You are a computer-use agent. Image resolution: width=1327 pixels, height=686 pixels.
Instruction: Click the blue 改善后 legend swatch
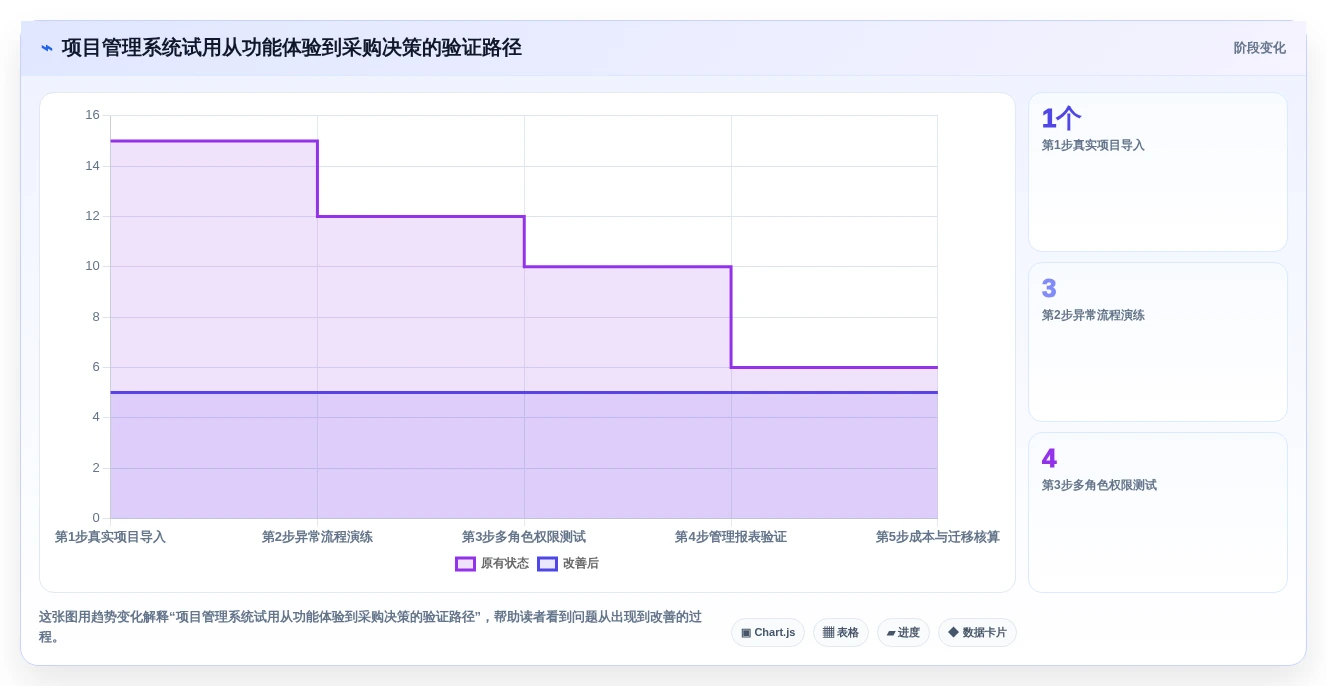[x=547, y=564]
